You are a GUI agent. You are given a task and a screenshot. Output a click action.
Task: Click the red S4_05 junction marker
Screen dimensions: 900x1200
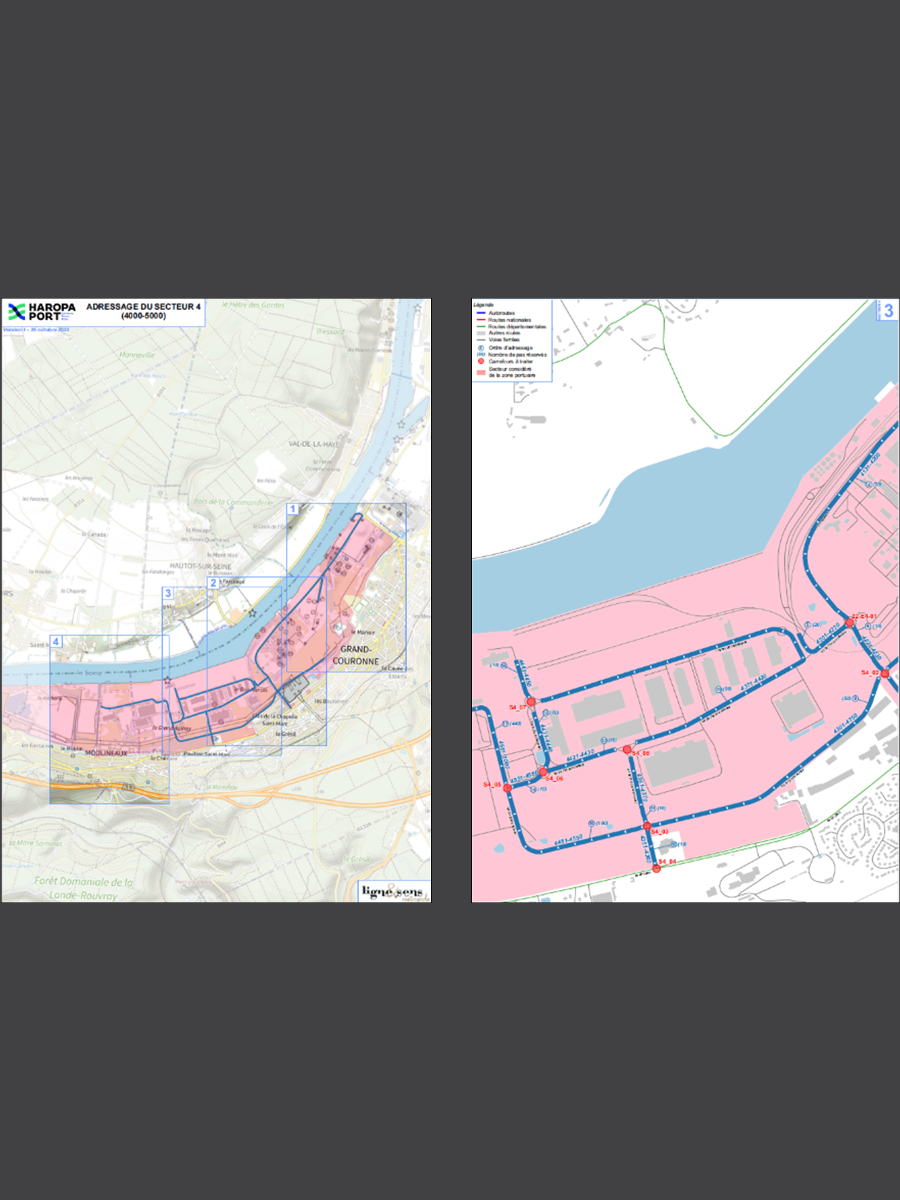(x=508, y=789)
